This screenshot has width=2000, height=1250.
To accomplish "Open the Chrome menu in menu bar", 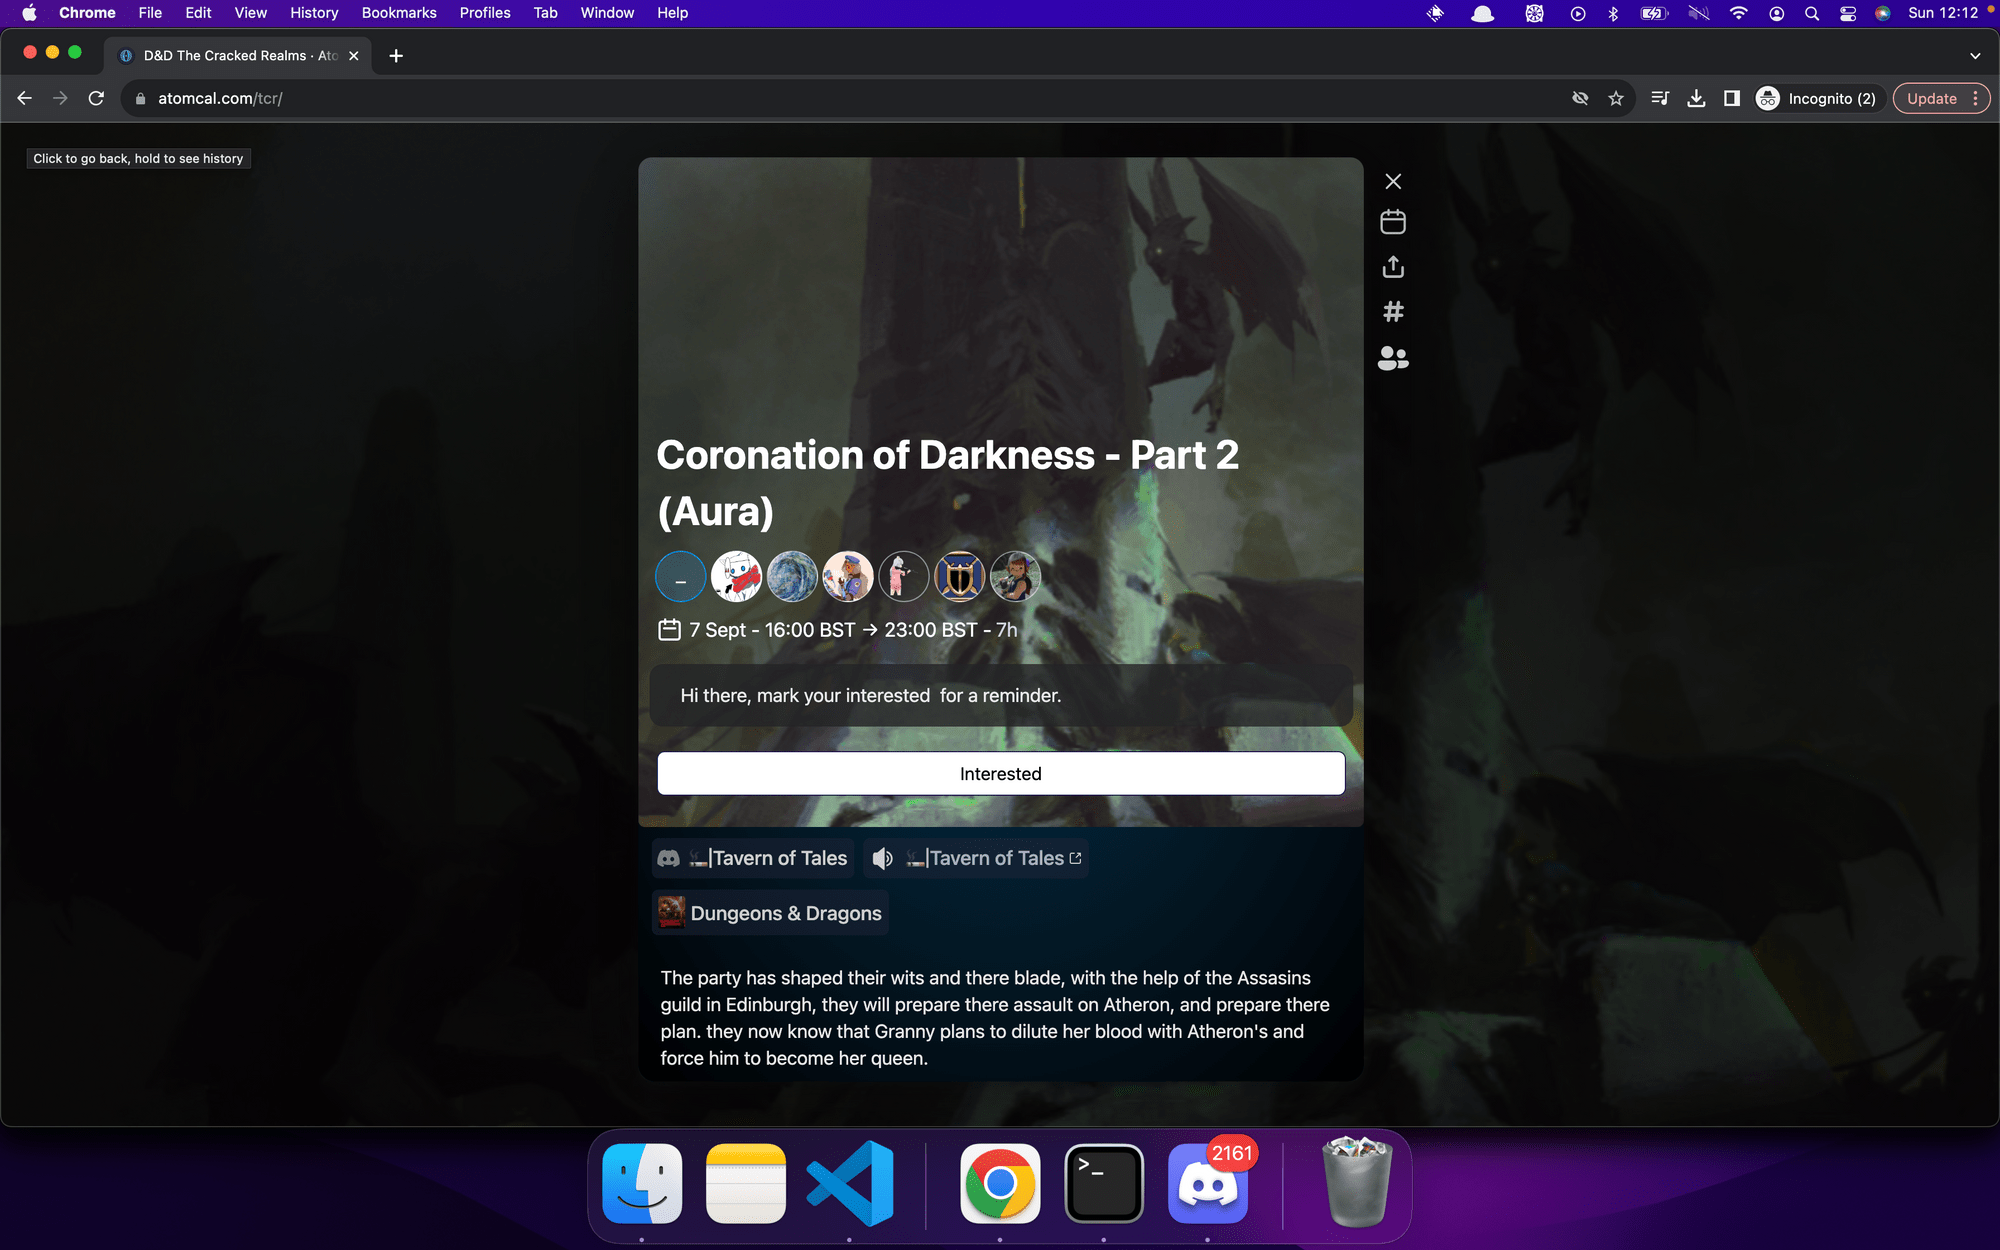I will [x=87, y=13].
